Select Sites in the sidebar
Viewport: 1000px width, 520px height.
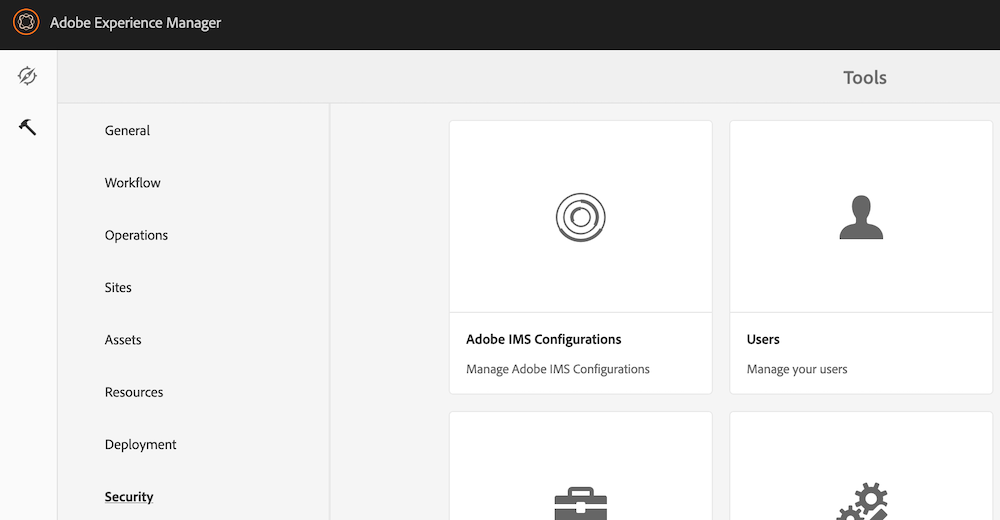click(x=118, y=287)
